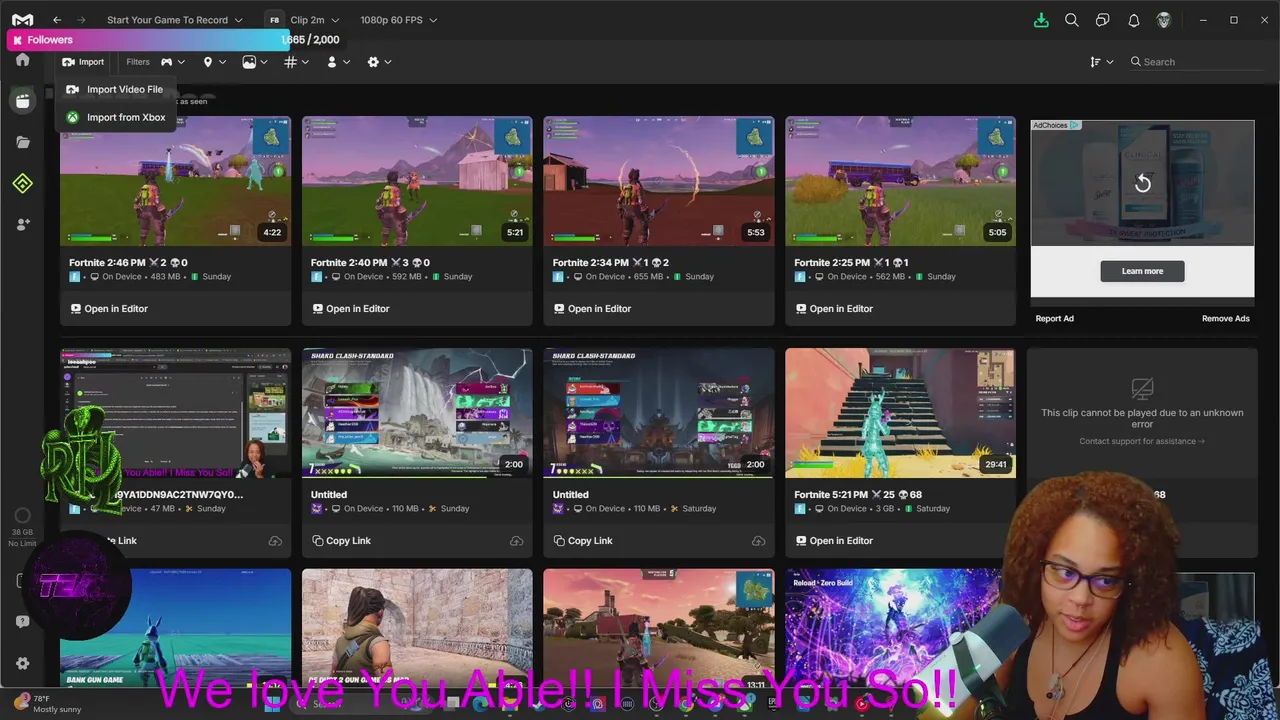Go back with the left arrow
Screen dimensions: 1280x720
pos(57,20)
